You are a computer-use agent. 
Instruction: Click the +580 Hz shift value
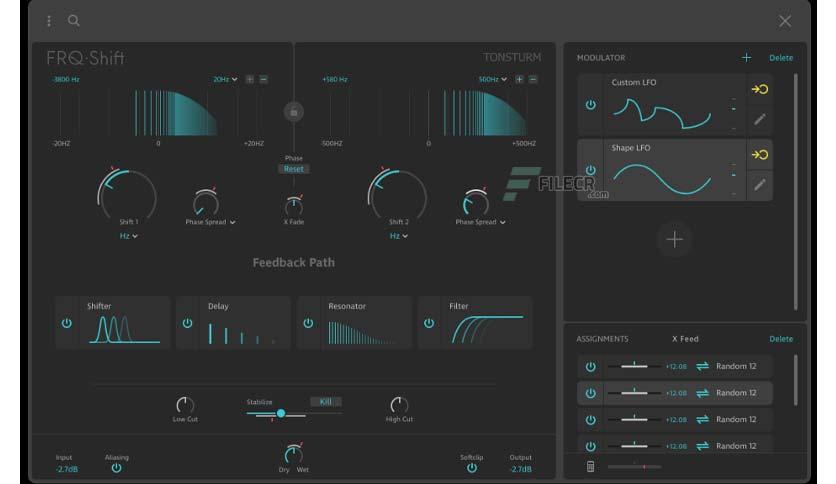click(x=335, y=79)
